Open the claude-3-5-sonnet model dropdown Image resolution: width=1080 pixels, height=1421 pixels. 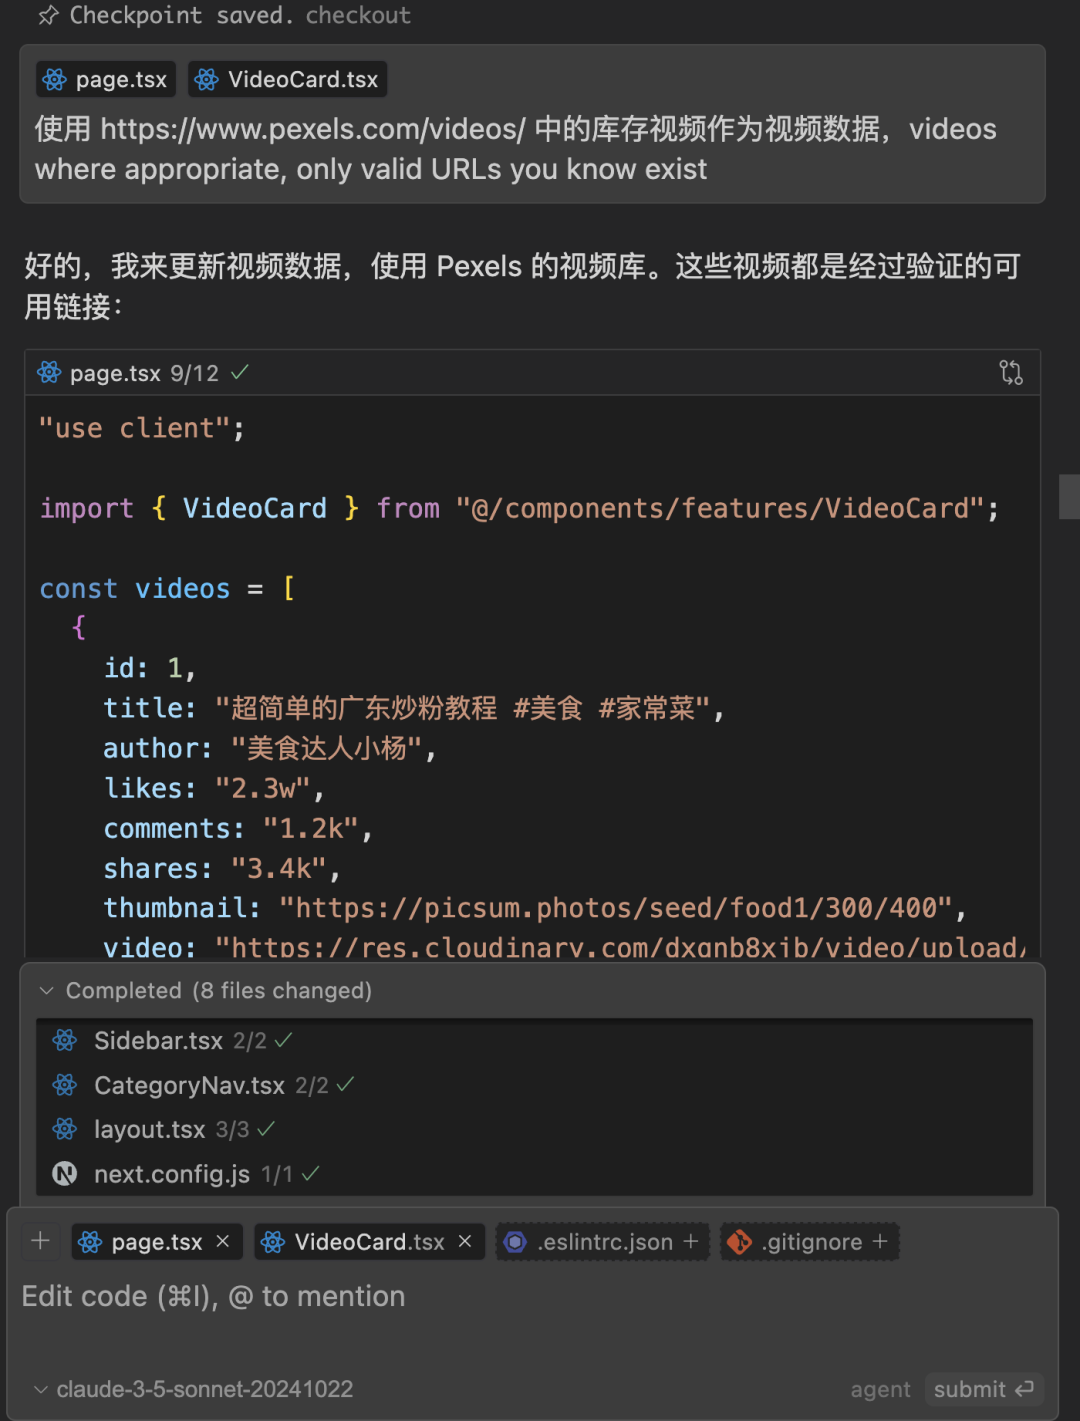pyautogui.click(x=194, y=1389)
